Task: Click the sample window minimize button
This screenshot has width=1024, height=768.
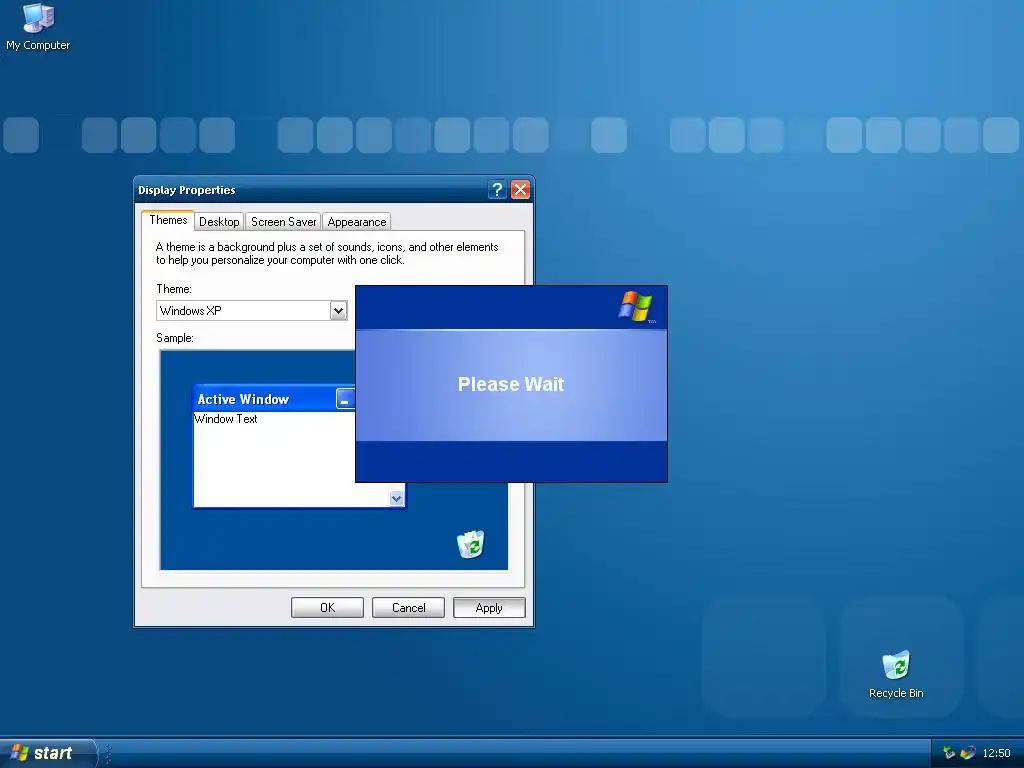Action: click(345, 399)
